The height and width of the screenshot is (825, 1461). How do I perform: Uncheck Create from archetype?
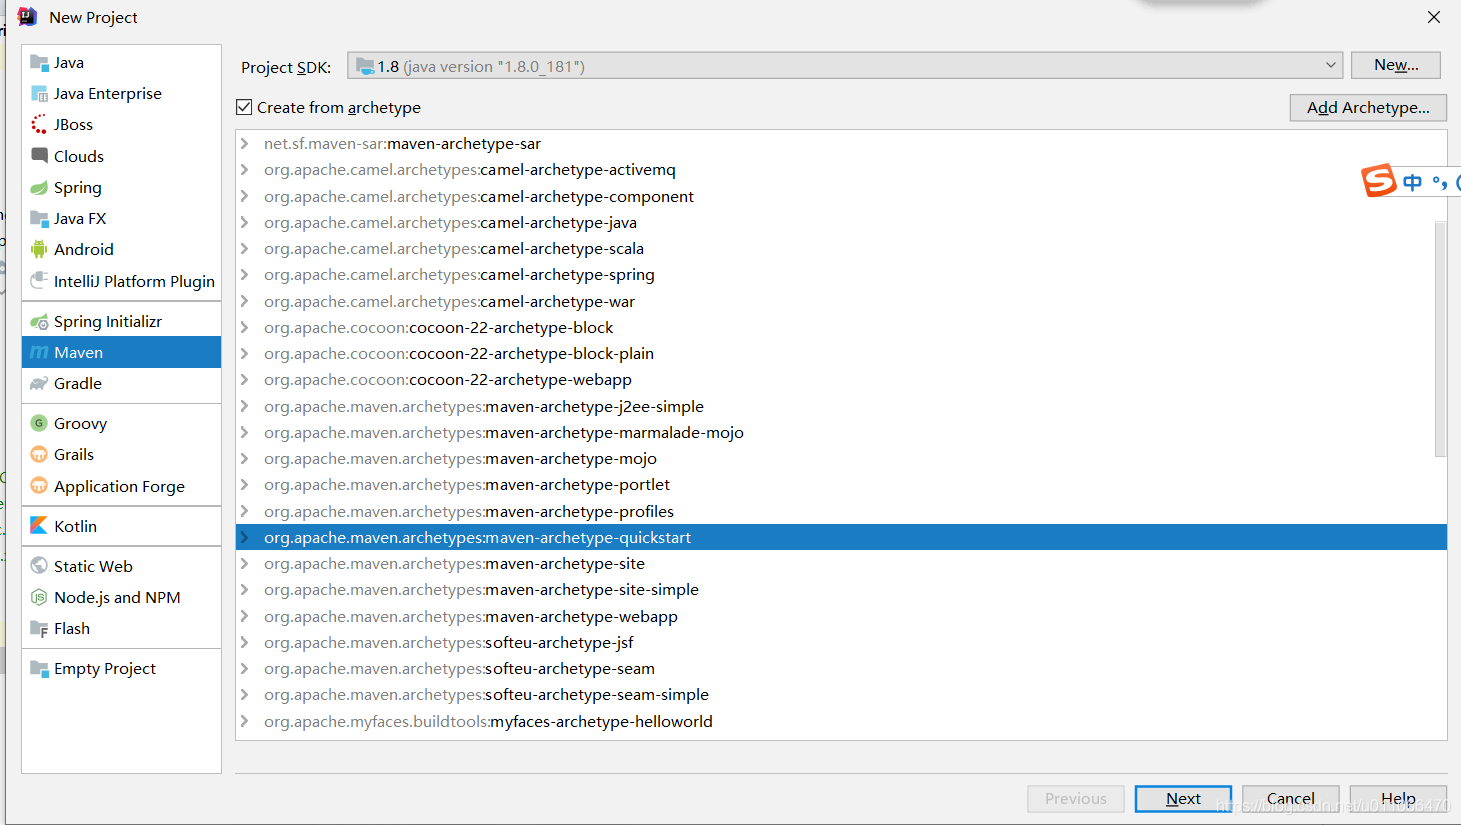[x=243, y=107]
